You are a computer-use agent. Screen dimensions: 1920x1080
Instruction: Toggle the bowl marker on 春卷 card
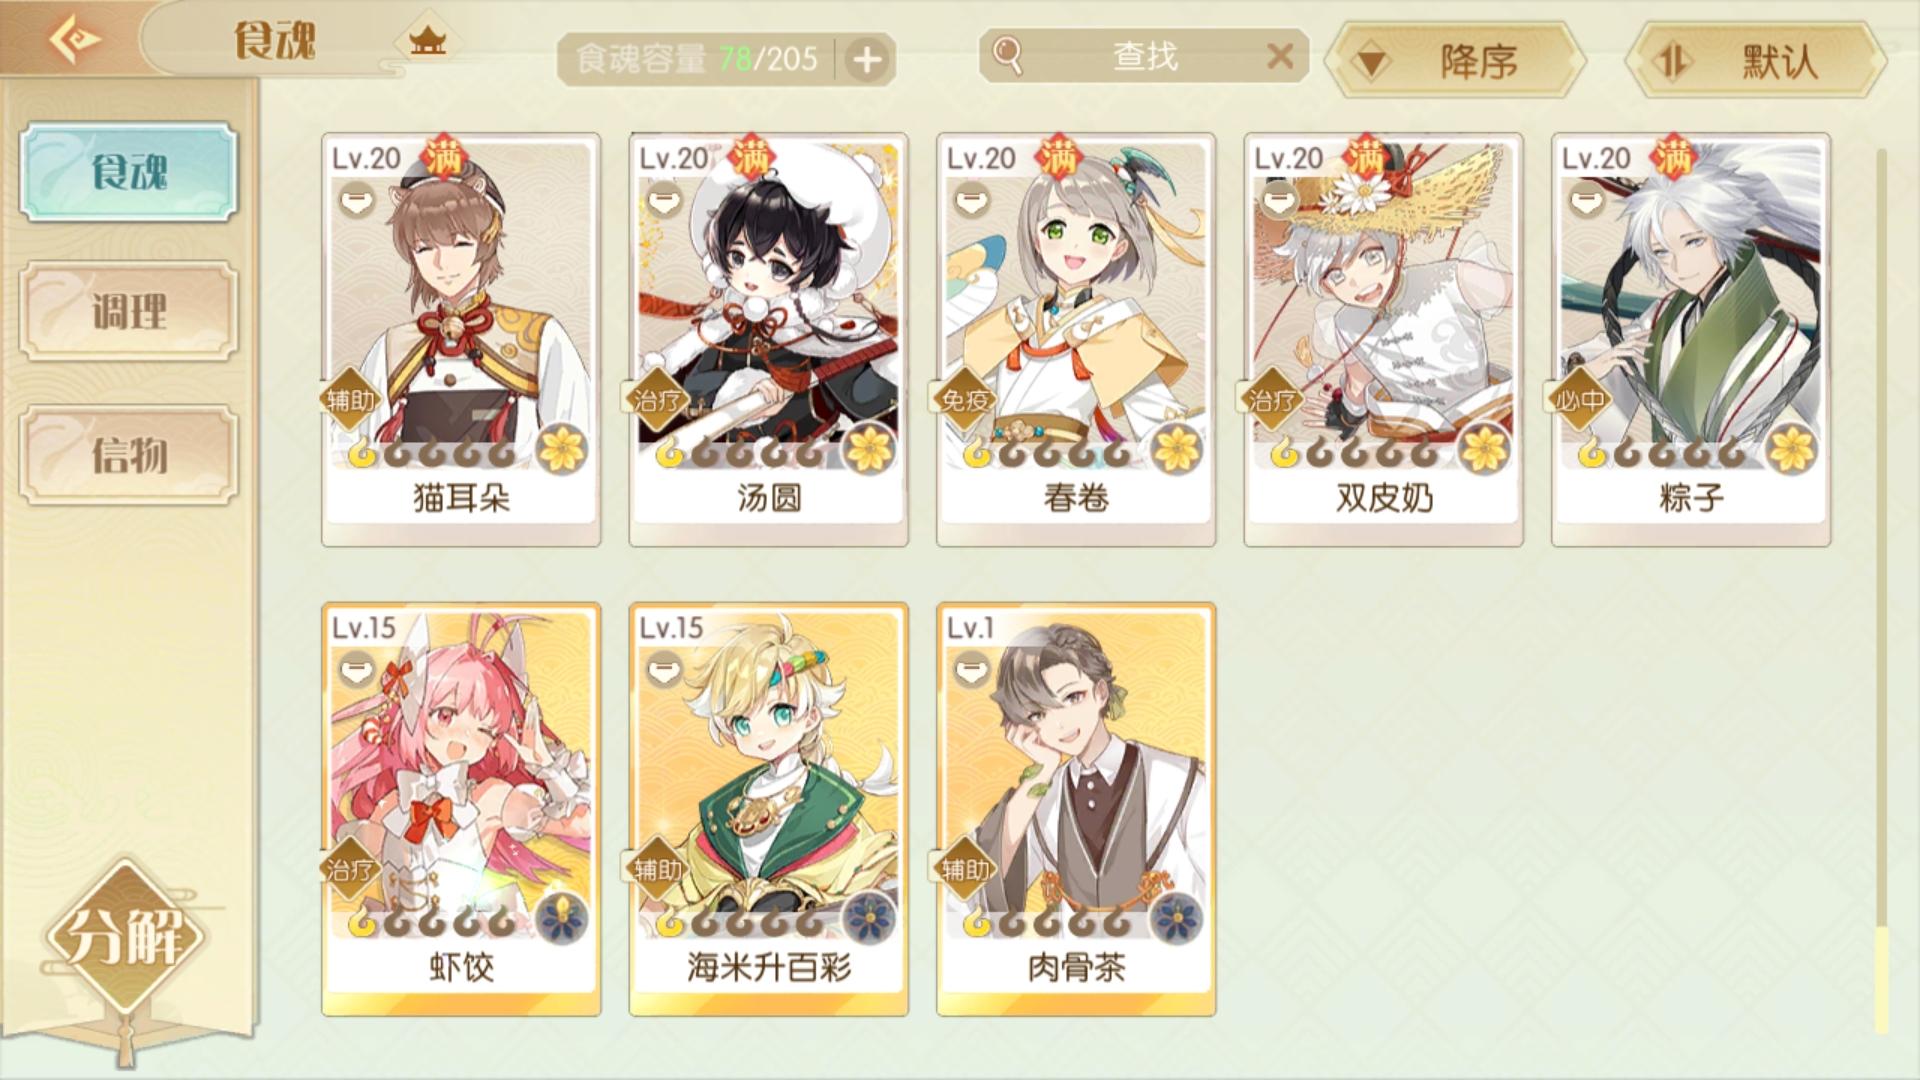(x=972, y=202)
